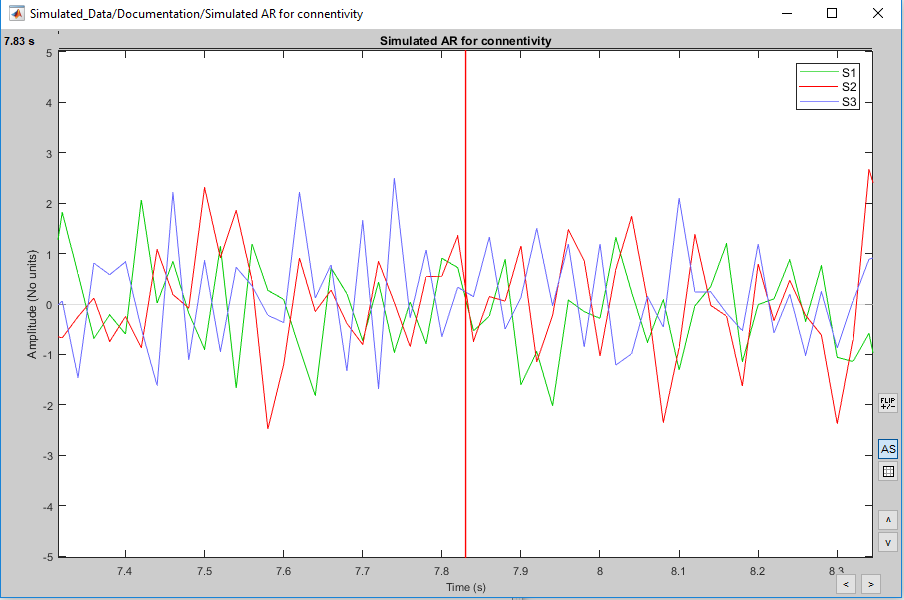Viewport: 904px width, 600px height.
Task: Advance to next time window arrow
Action: pyautogui.click(x=870, y=583)
